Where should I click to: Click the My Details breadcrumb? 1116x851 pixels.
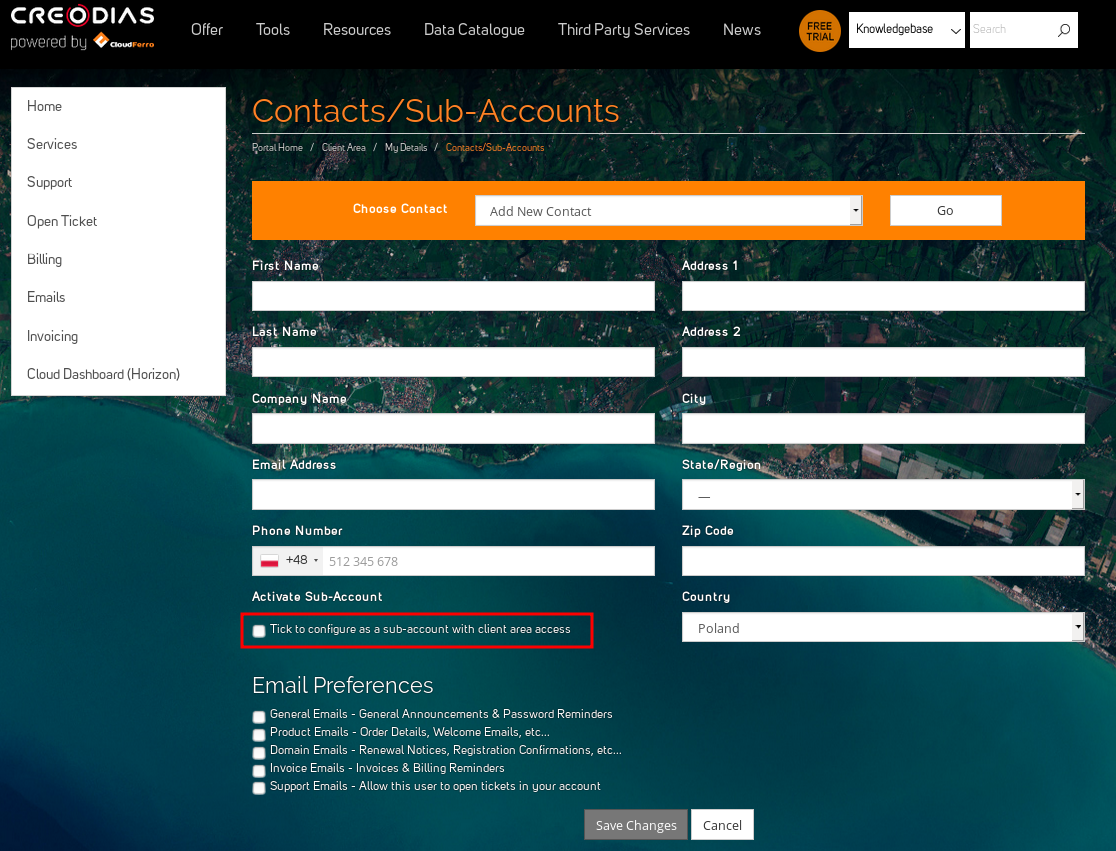tap(406, 148)
